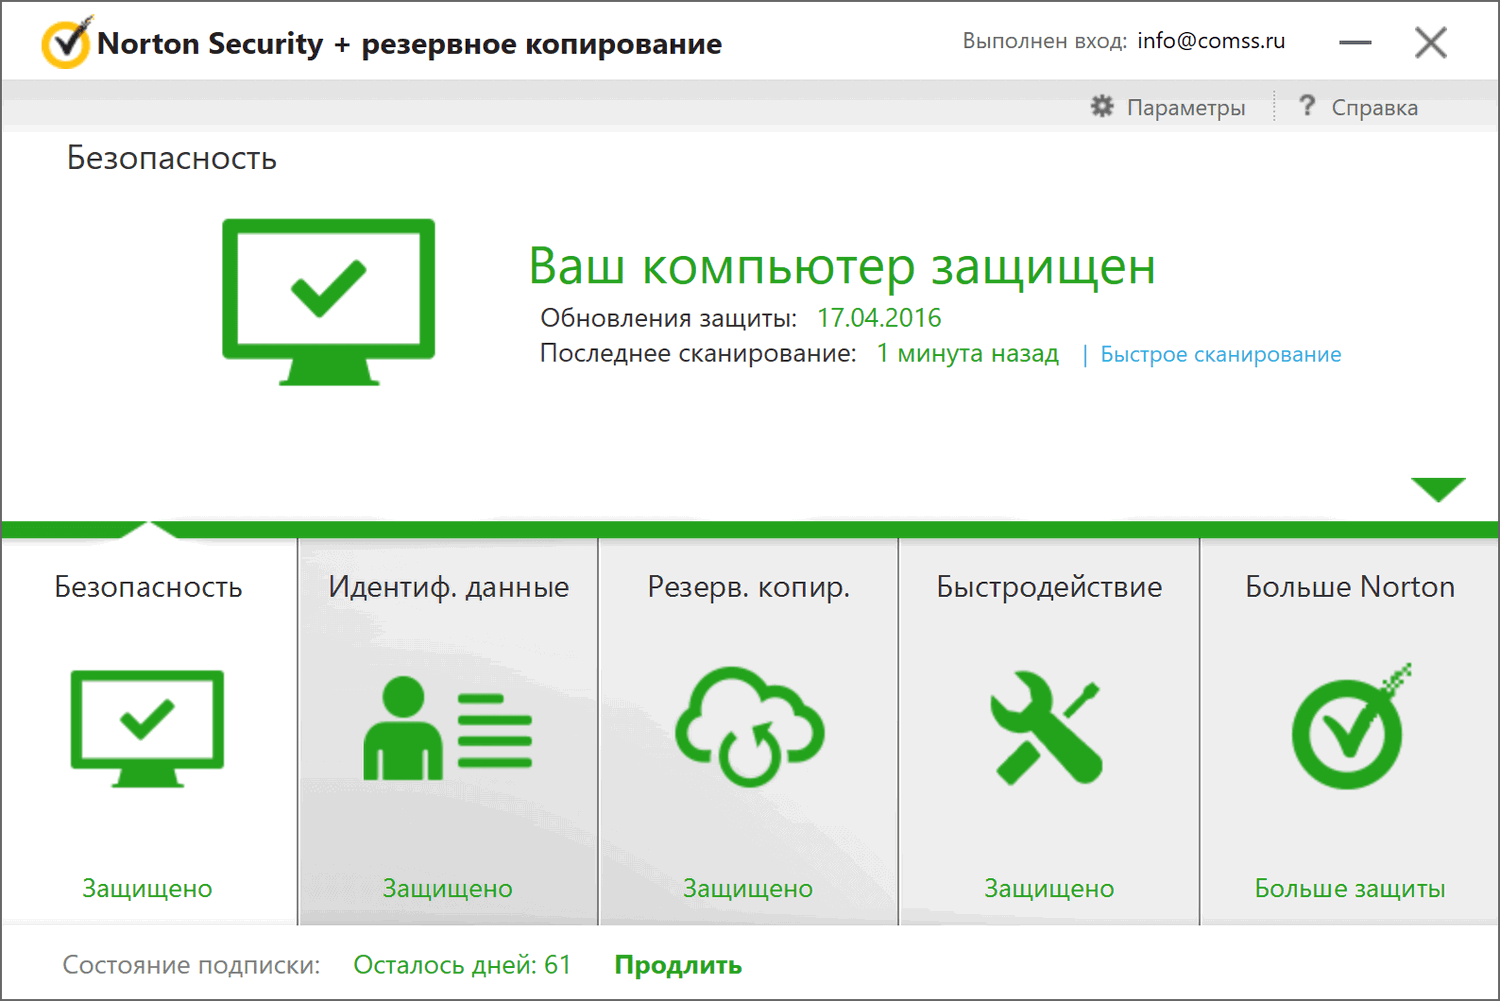Viewport: 1500px width, 1001px height.
Task: Click the Norton checkmark circle icon
Action: click(1348, 730)
